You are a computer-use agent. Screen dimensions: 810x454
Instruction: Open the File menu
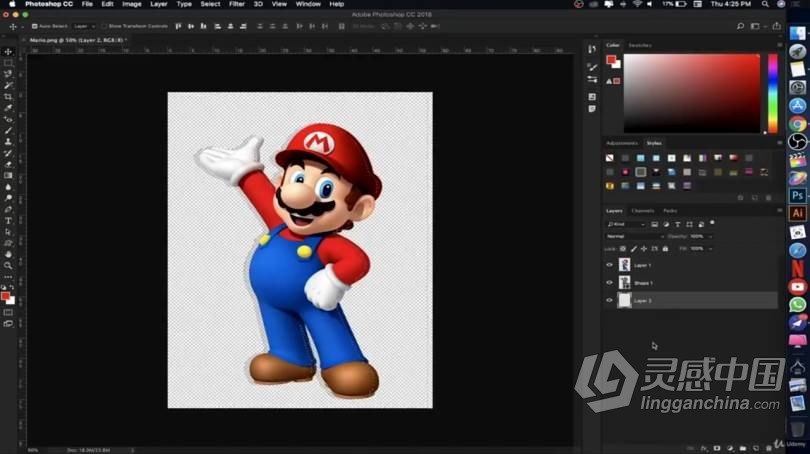click(87, 4)
